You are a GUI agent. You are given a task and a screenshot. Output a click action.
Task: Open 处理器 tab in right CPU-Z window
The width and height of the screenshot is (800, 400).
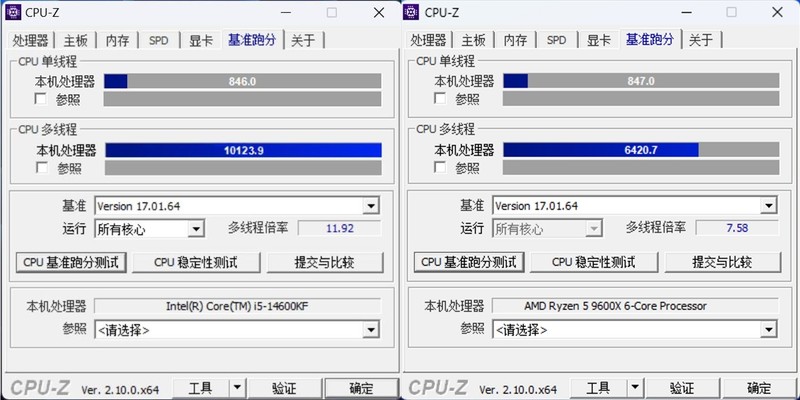429,40
